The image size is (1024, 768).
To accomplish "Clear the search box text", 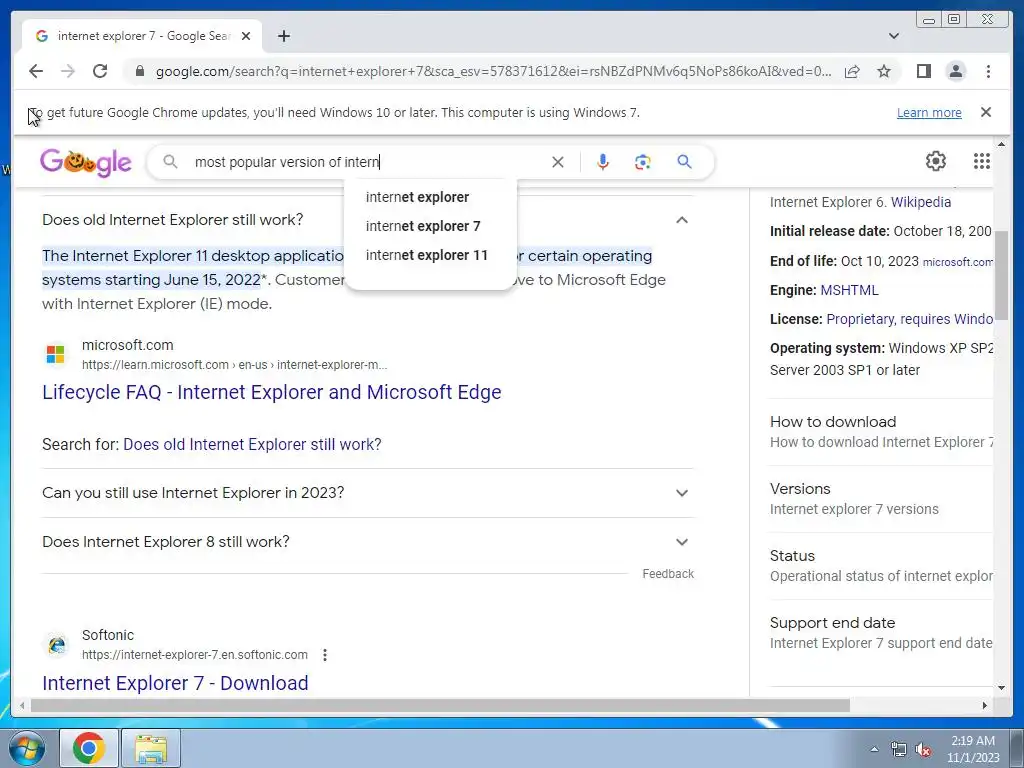I will pos(558,162).
